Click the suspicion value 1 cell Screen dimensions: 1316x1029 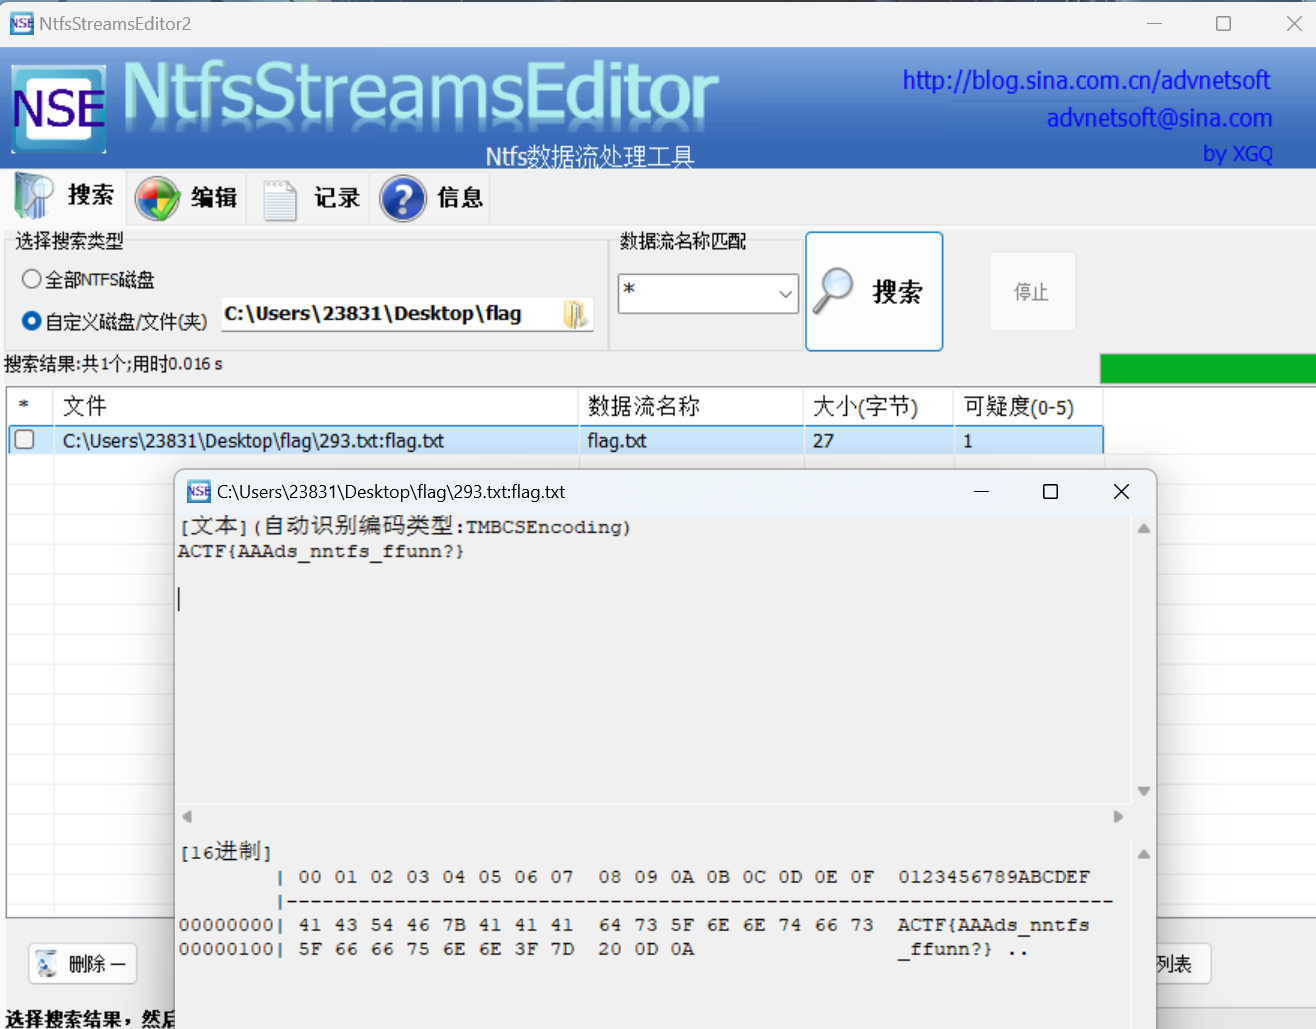(1028, 441)
